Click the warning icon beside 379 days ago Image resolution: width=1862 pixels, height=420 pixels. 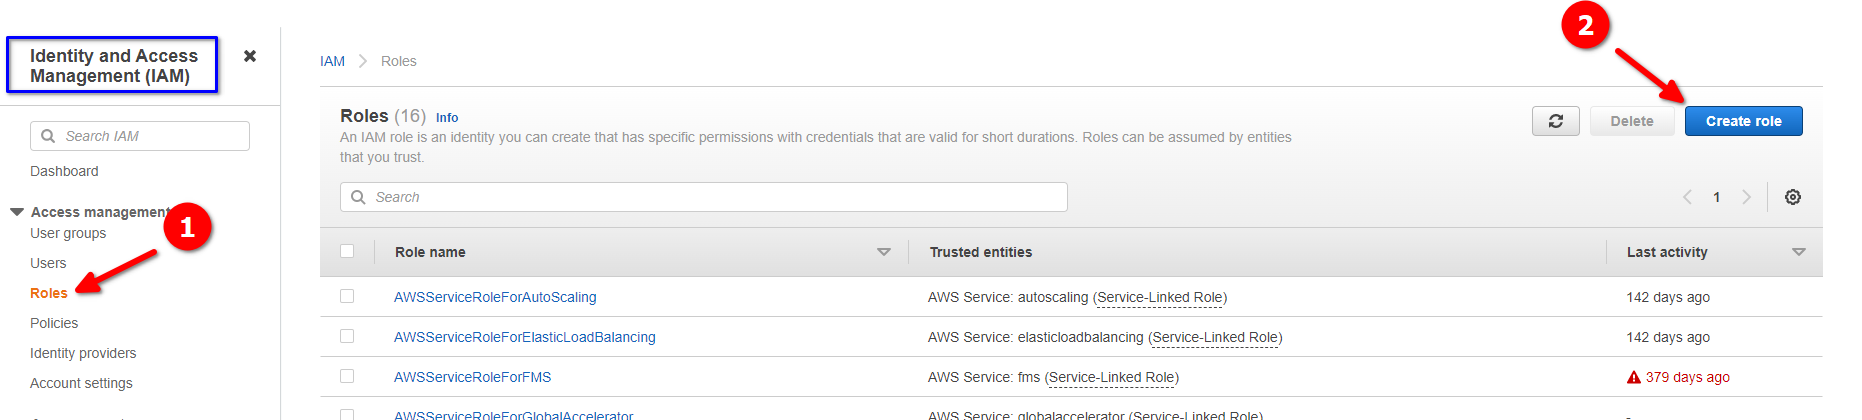click(1634, 377)
